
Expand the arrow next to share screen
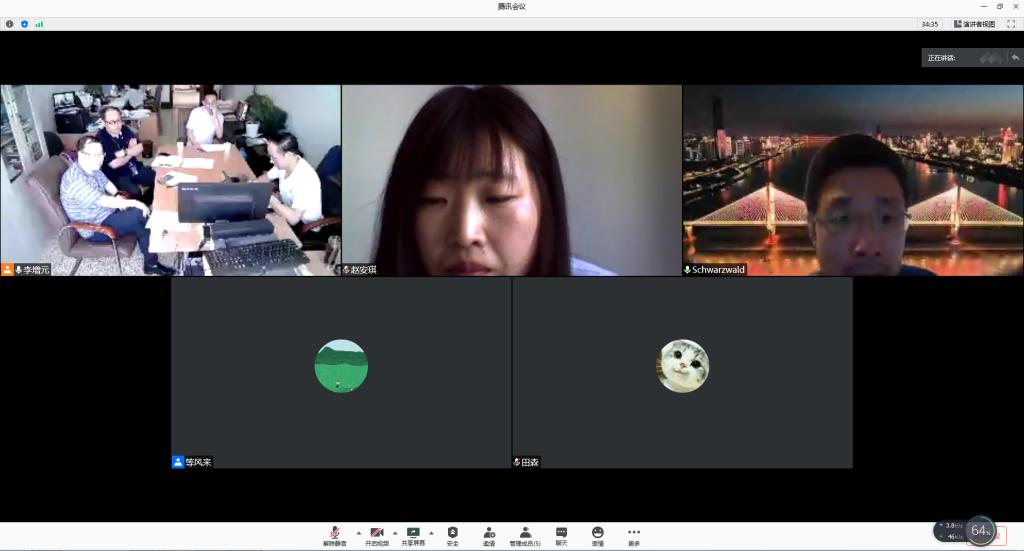431,532
